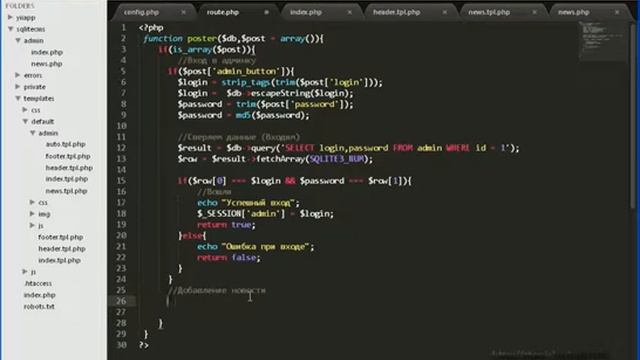Collapse the default folder arrow

[x=25, y=122]
